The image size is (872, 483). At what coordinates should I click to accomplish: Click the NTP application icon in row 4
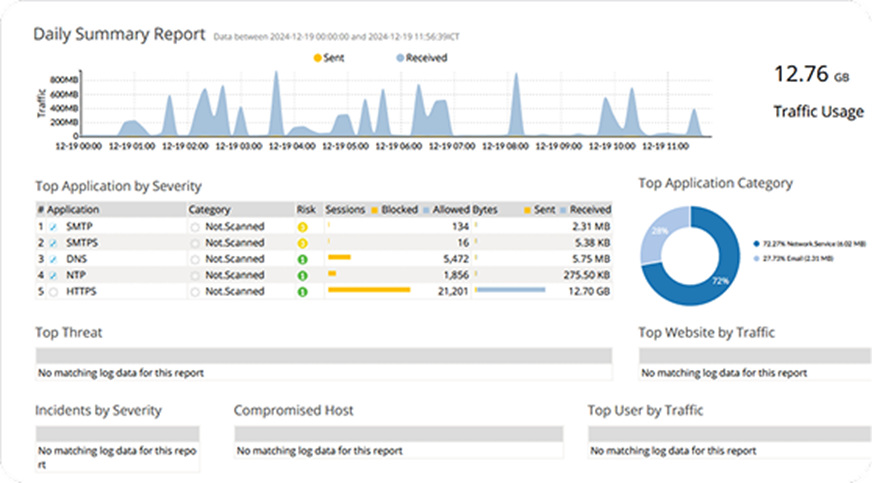click(53, 275)
